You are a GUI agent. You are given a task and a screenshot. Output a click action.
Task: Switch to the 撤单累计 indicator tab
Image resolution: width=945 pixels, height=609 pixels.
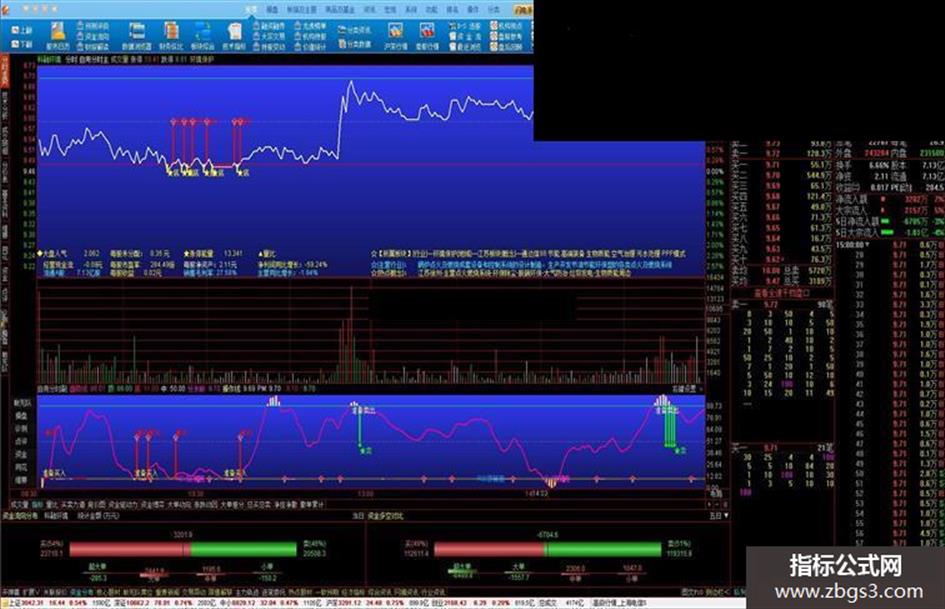tap(312, 504)
